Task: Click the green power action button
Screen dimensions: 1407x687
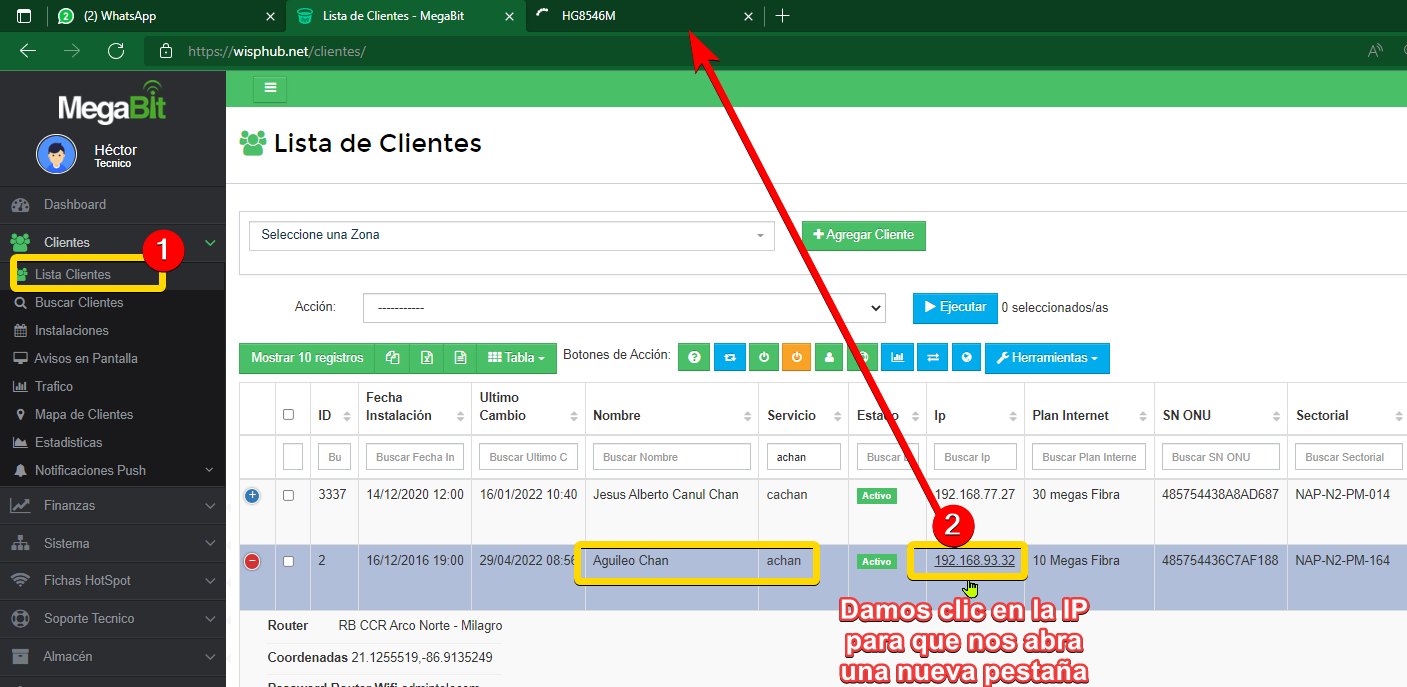Action: pos(764,357)
